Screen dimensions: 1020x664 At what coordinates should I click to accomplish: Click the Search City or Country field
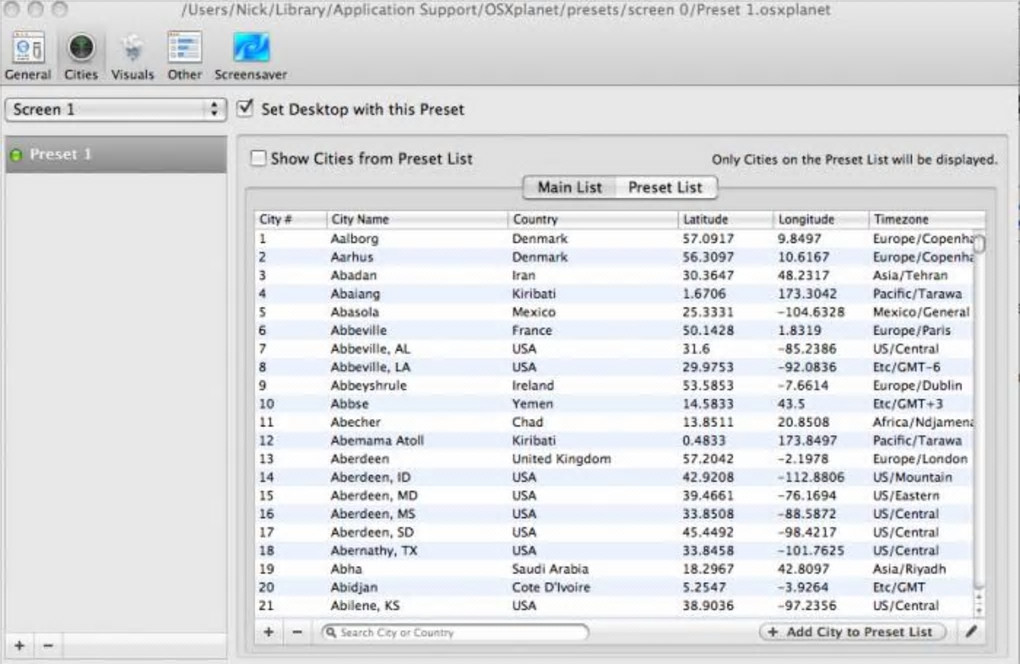coord(455,632)
